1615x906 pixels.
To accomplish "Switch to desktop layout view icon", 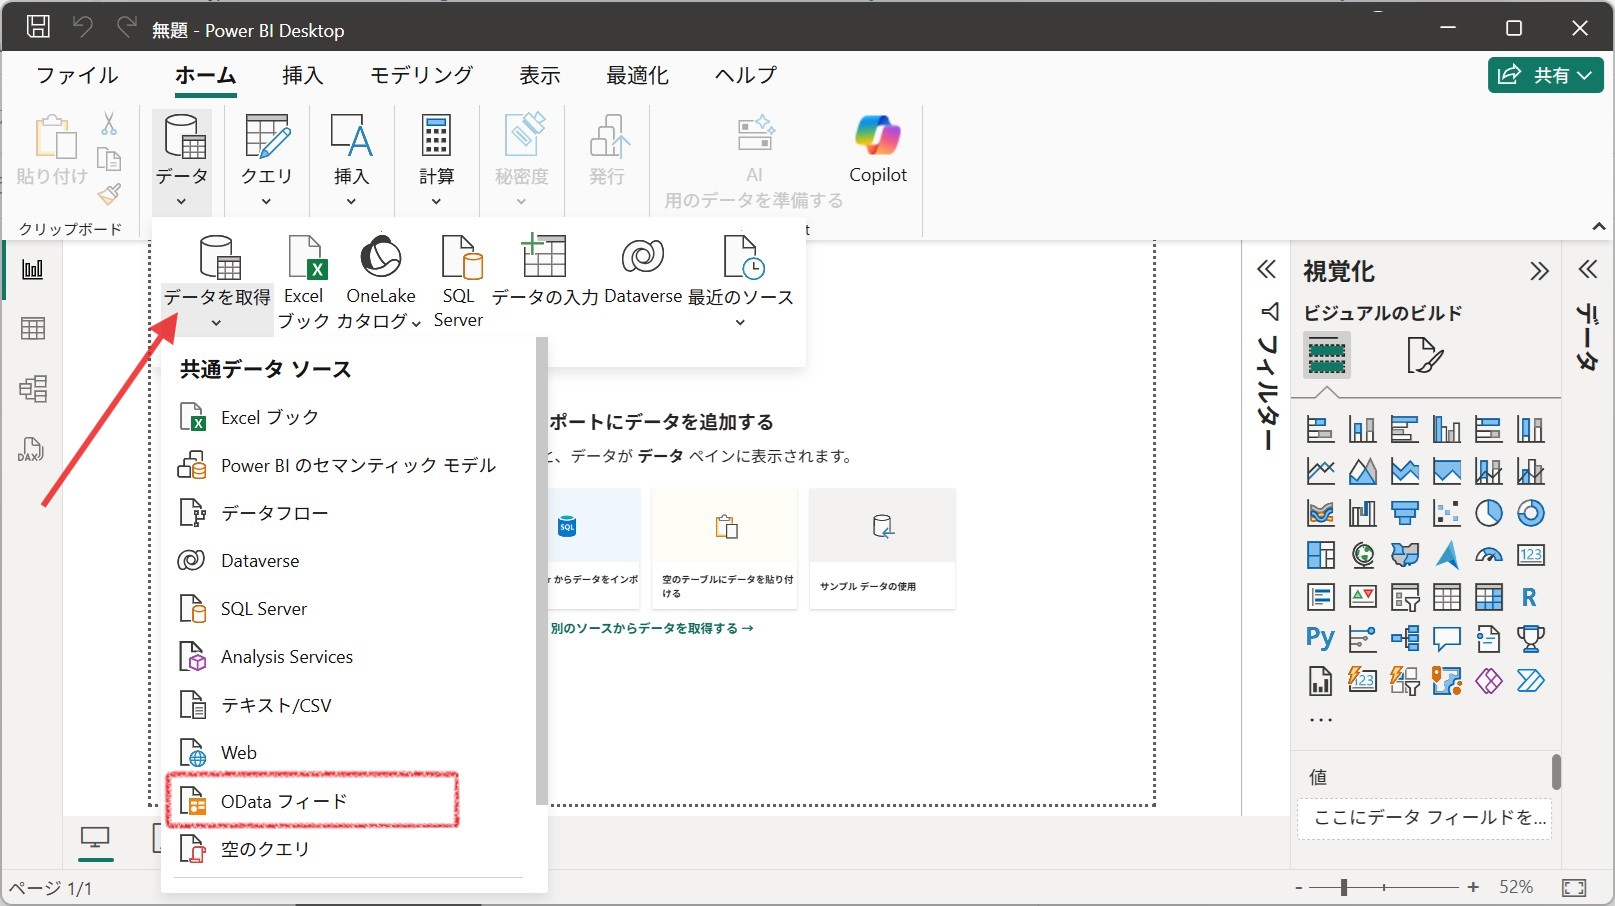I will pos(96,840).
